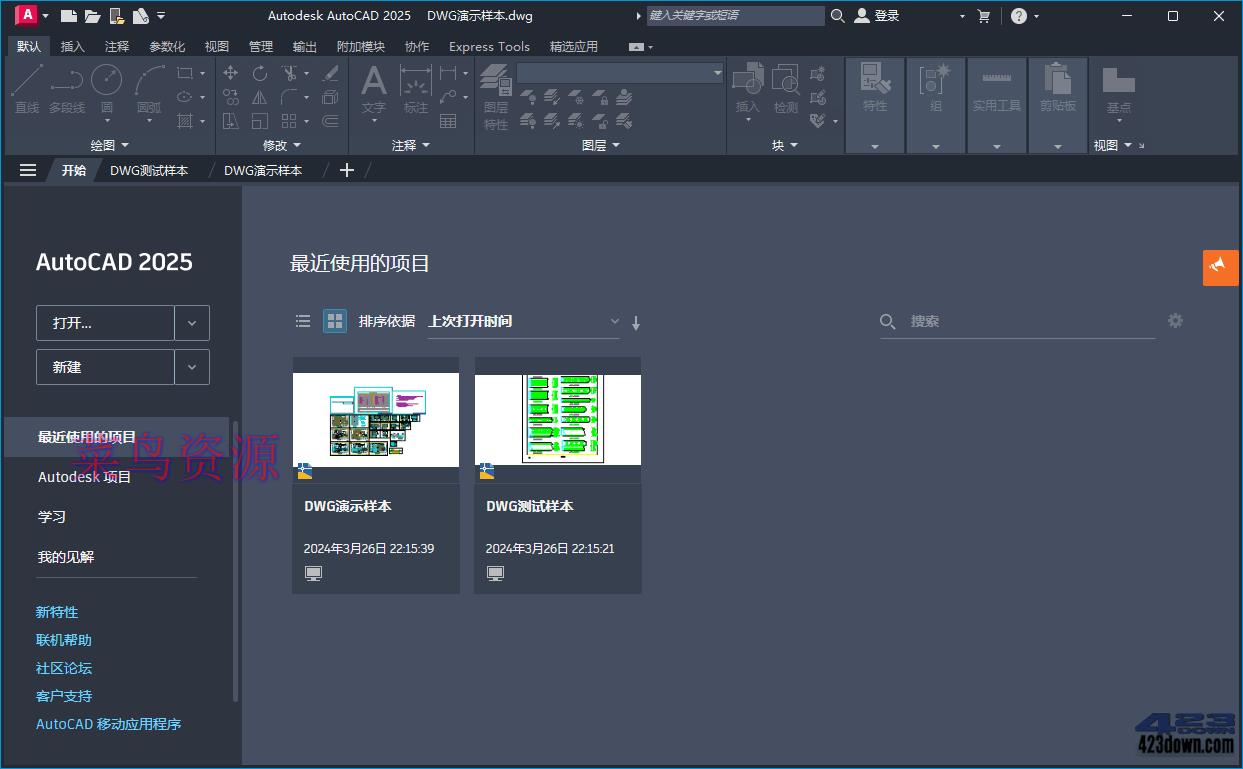Toggle the sort direction arrow
Viewport: 1243px width, 769px height.
pyautogui.click(x=636, y=322)
